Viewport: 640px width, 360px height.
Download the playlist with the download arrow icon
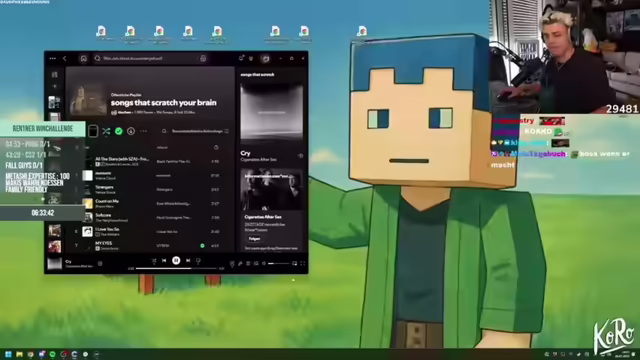(131, 131)
